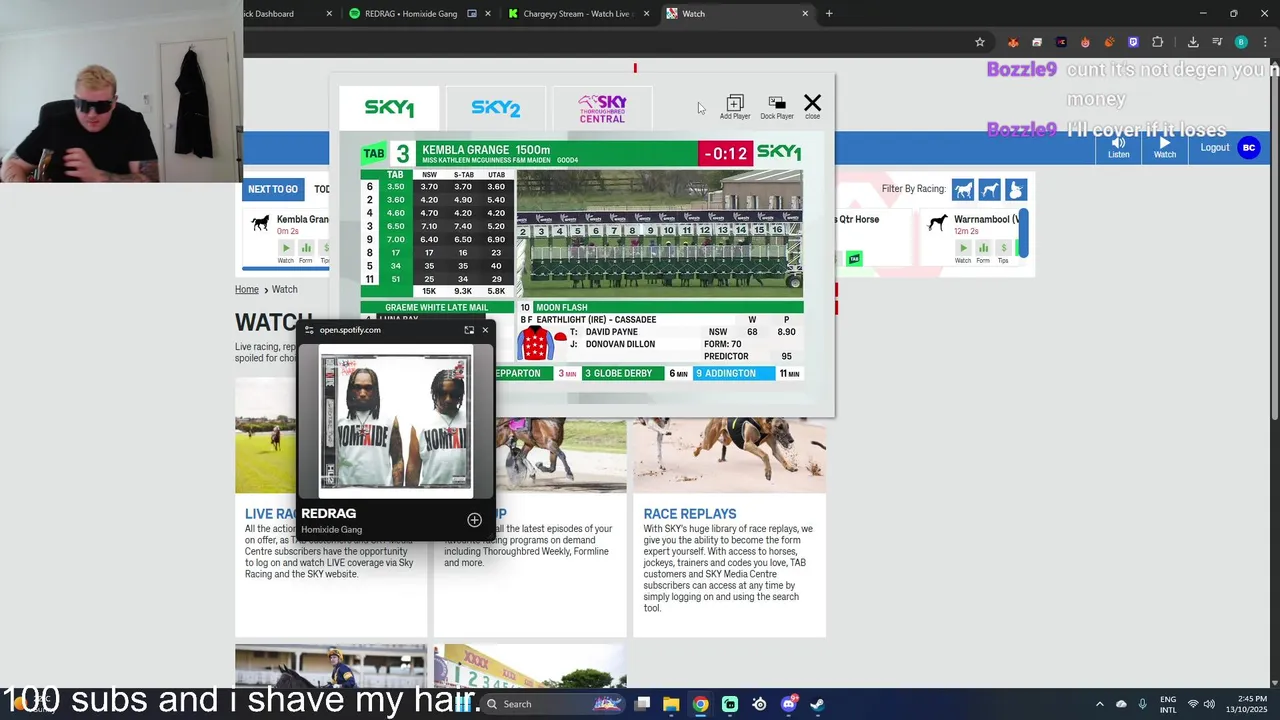Open a new browser tab

coord(829,14)
